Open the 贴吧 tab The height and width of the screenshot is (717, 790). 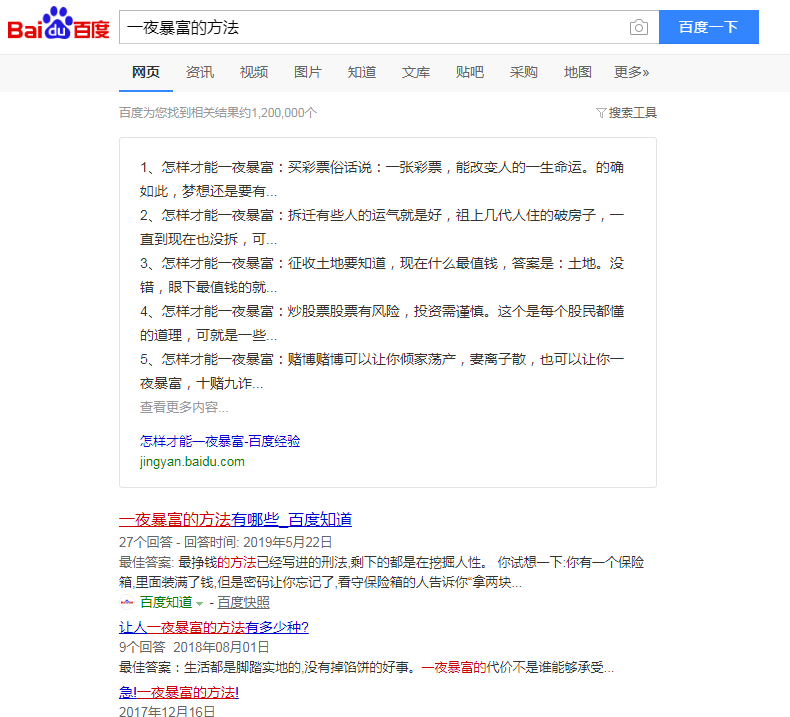click(470, 73)
